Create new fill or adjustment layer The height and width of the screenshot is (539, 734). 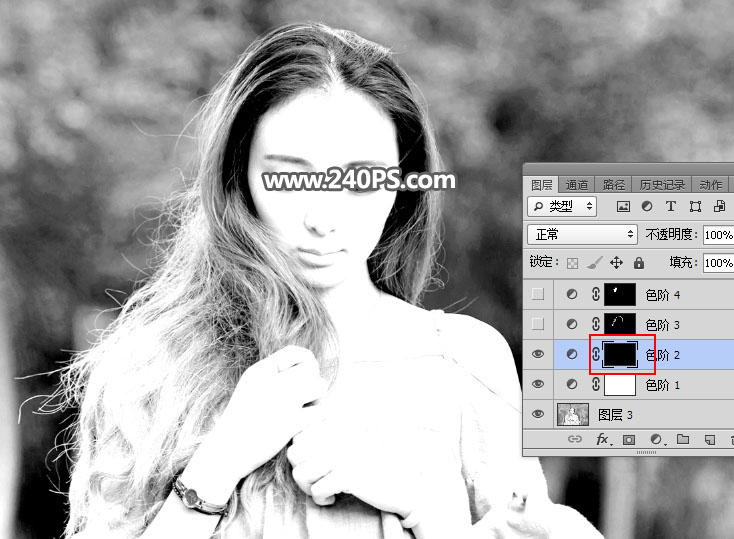[x=656, y=439]
